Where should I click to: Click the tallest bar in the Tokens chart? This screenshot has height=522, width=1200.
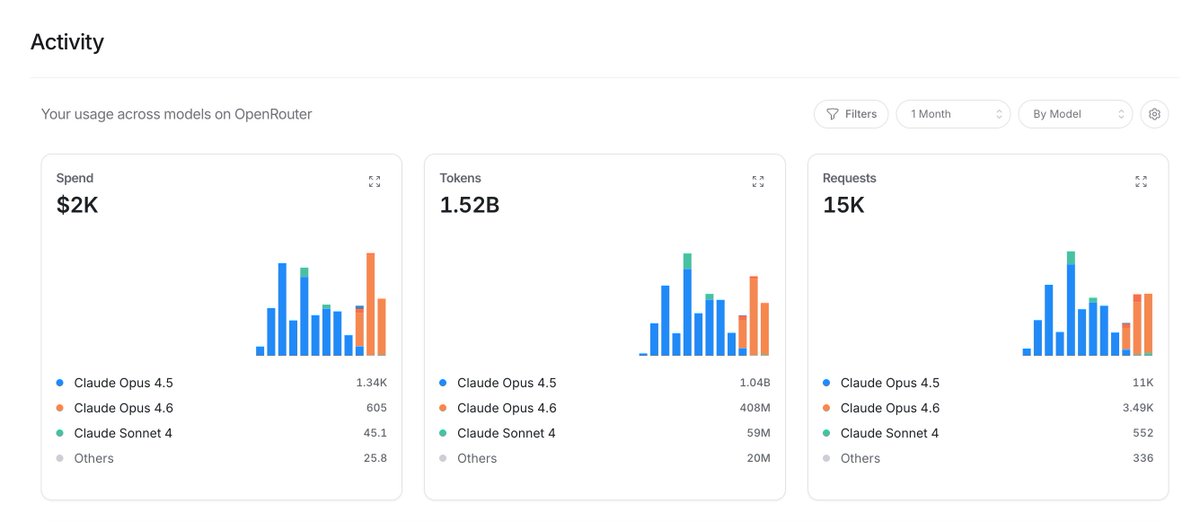click(687, 305)
